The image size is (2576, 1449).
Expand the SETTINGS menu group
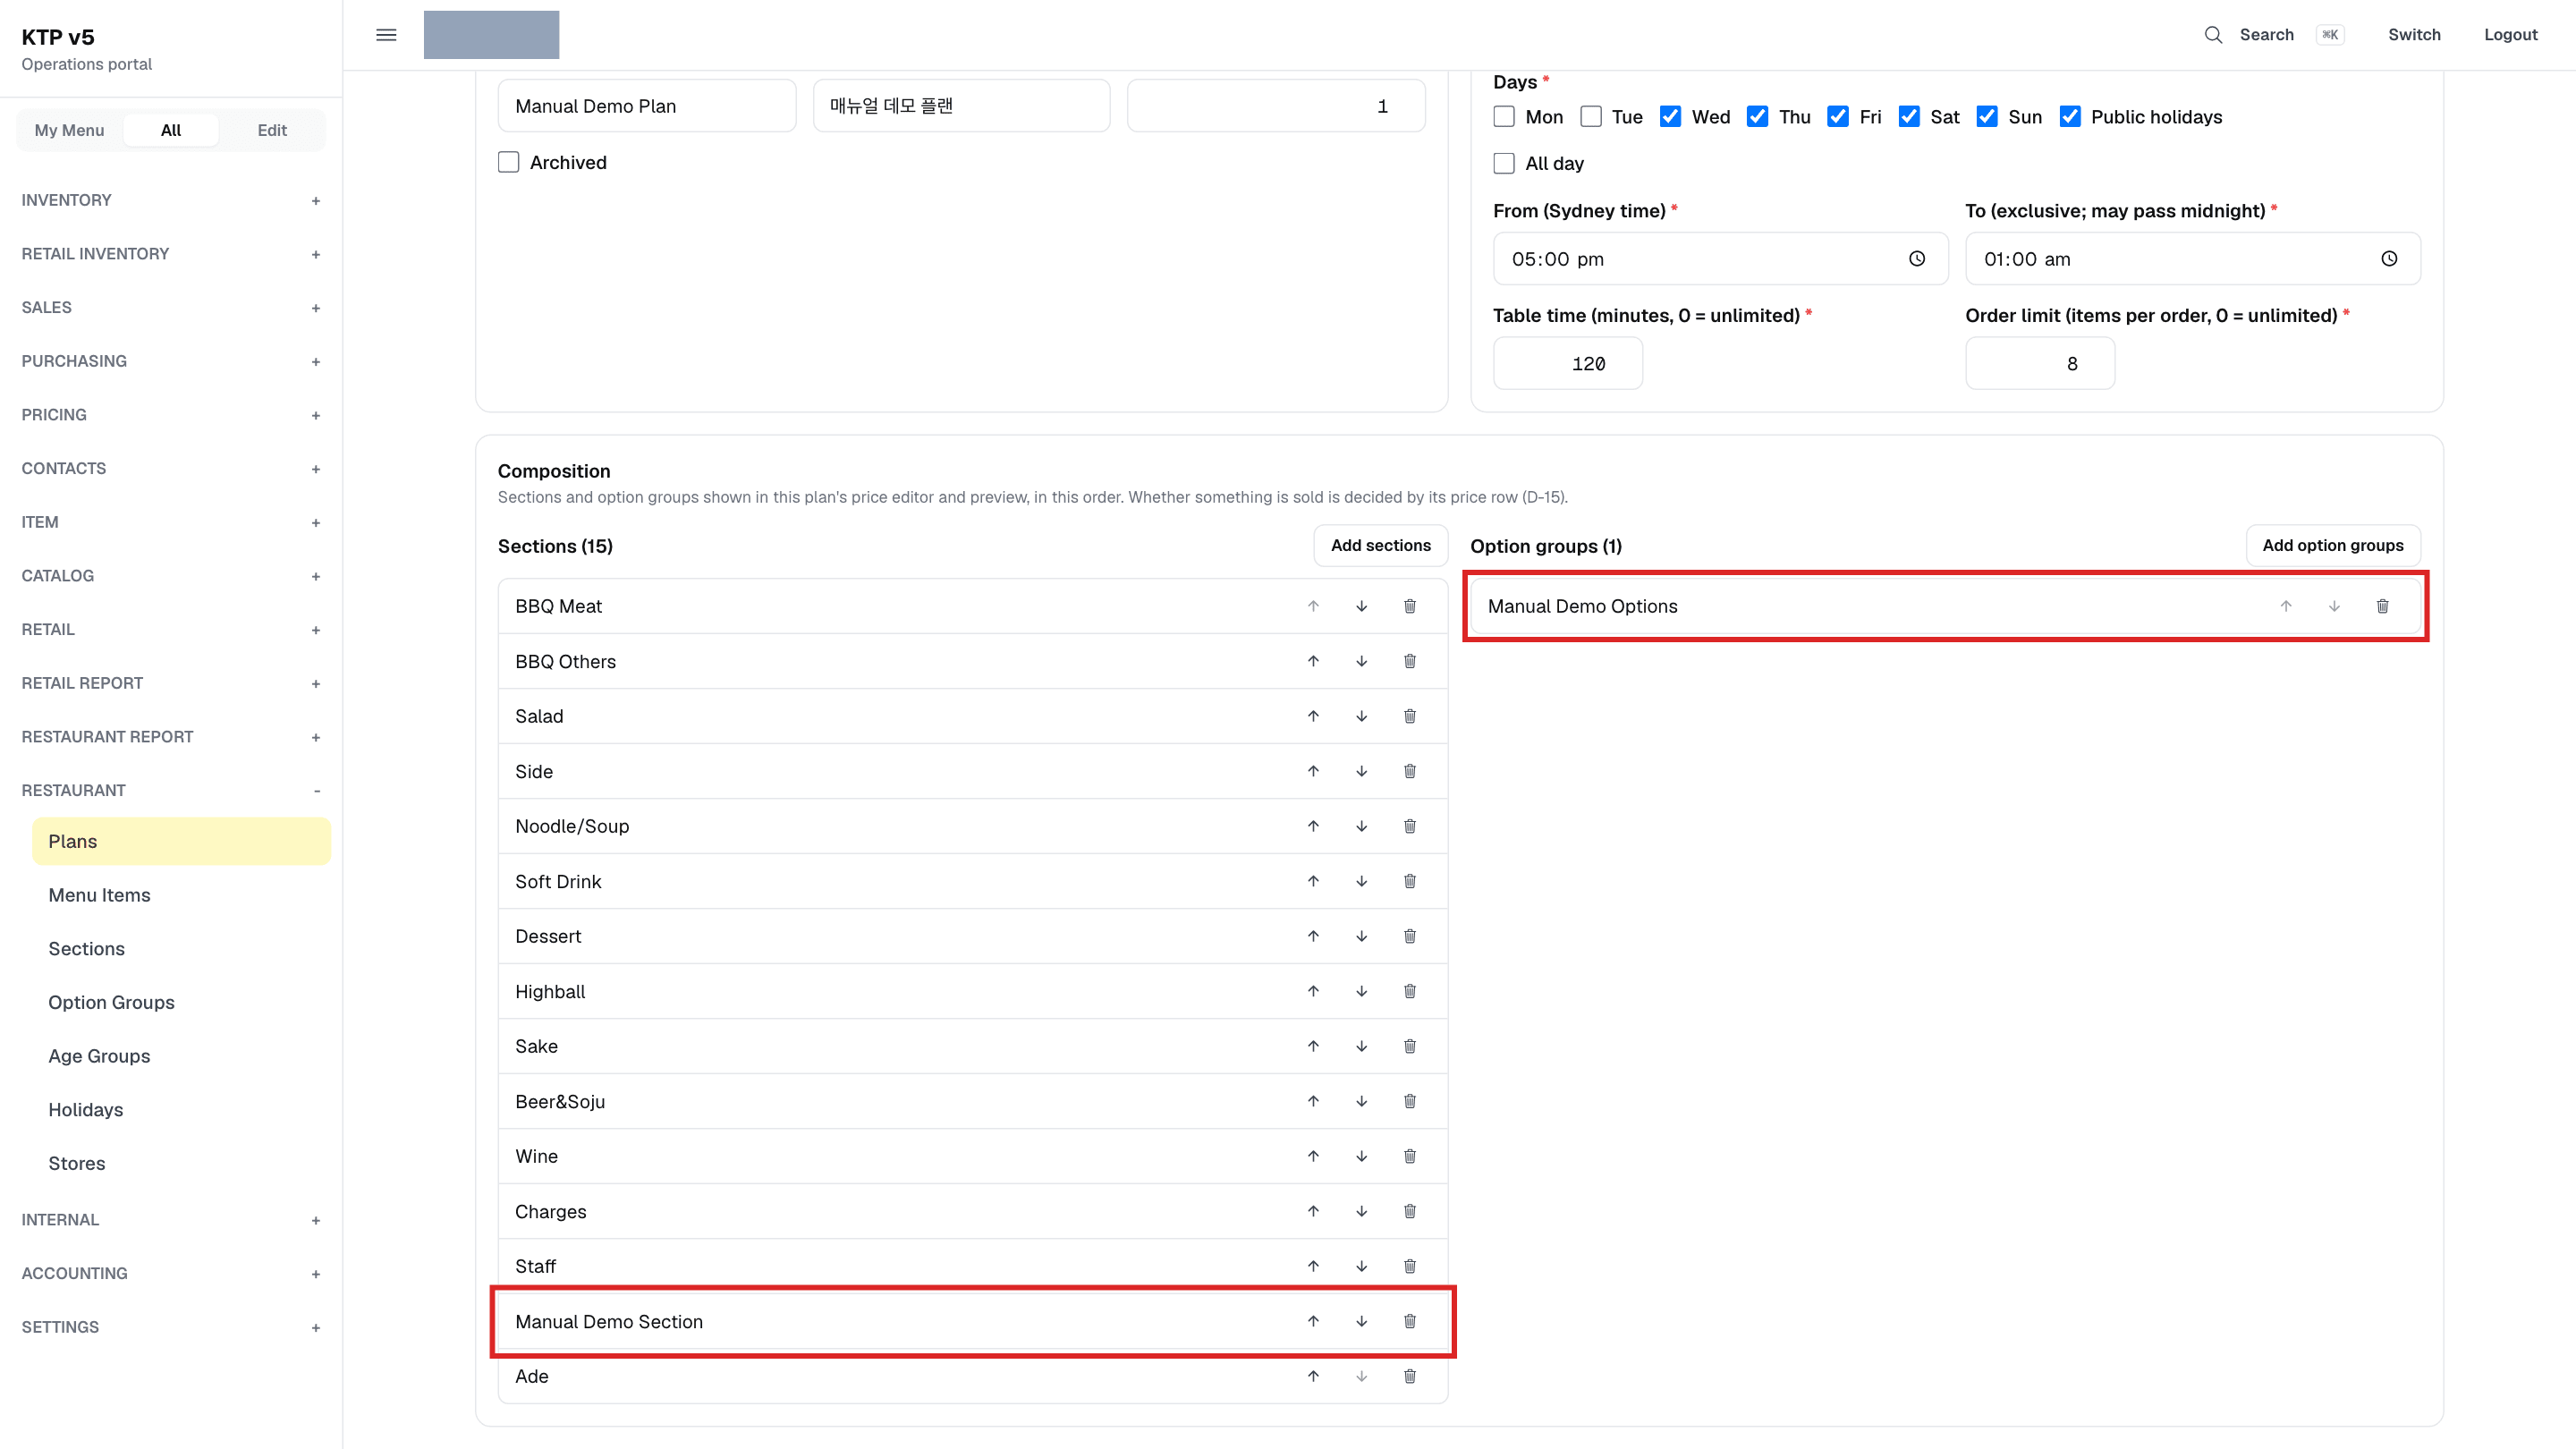[x=171, y=1327]
